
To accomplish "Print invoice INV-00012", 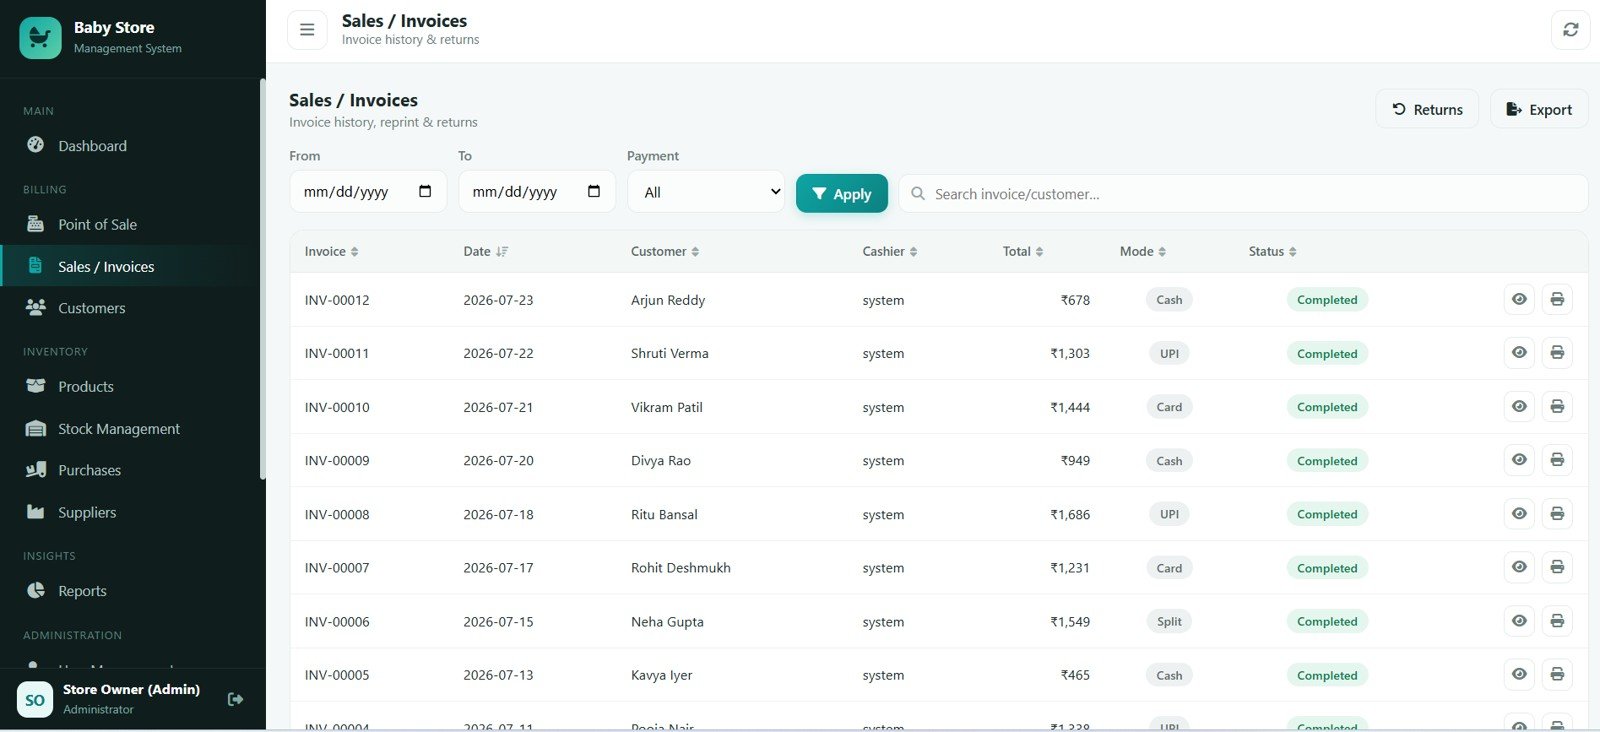I will (1557, 299).
